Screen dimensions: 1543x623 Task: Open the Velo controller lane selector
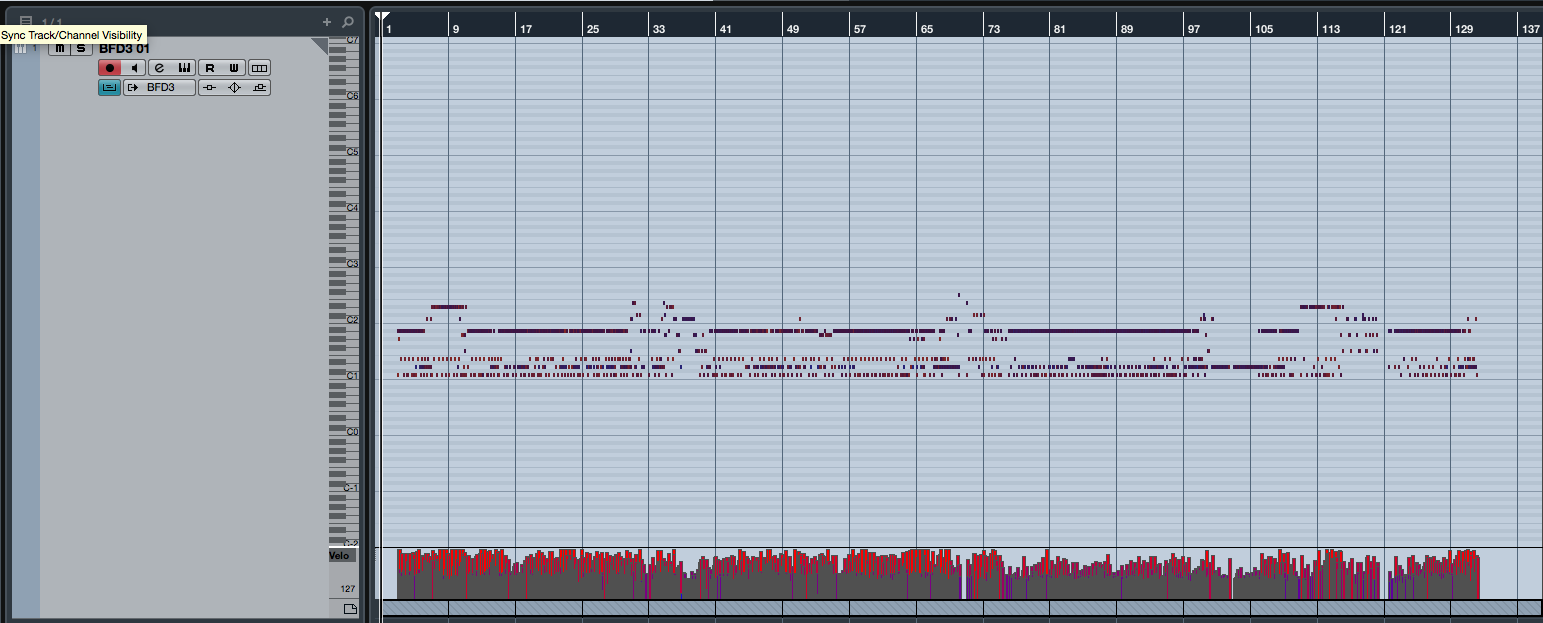point(342,556)
